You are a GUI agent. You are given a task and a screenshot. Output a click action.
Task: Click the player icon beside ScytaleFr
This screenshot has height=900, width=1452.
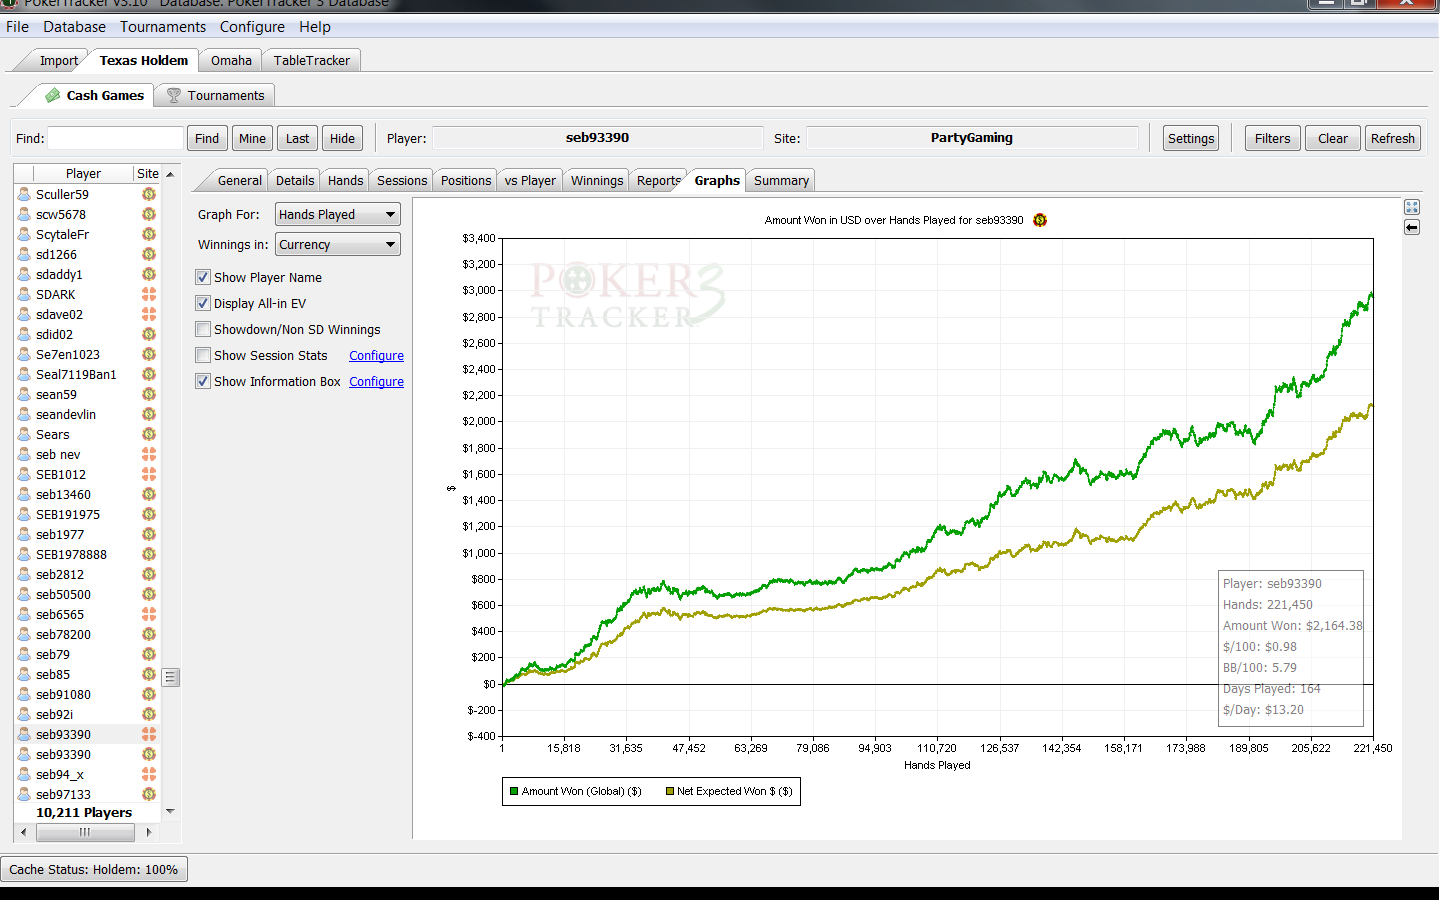click(x=25, y=234)
